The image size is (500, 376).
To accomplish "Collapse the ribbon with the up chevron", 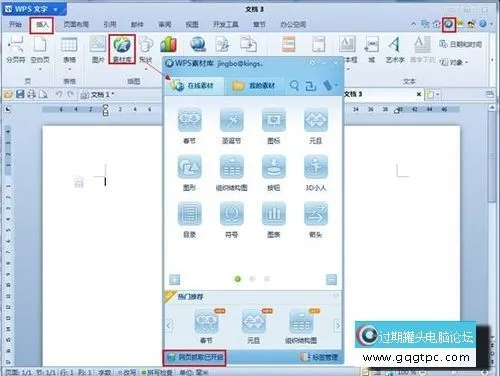I will [414, 24].
